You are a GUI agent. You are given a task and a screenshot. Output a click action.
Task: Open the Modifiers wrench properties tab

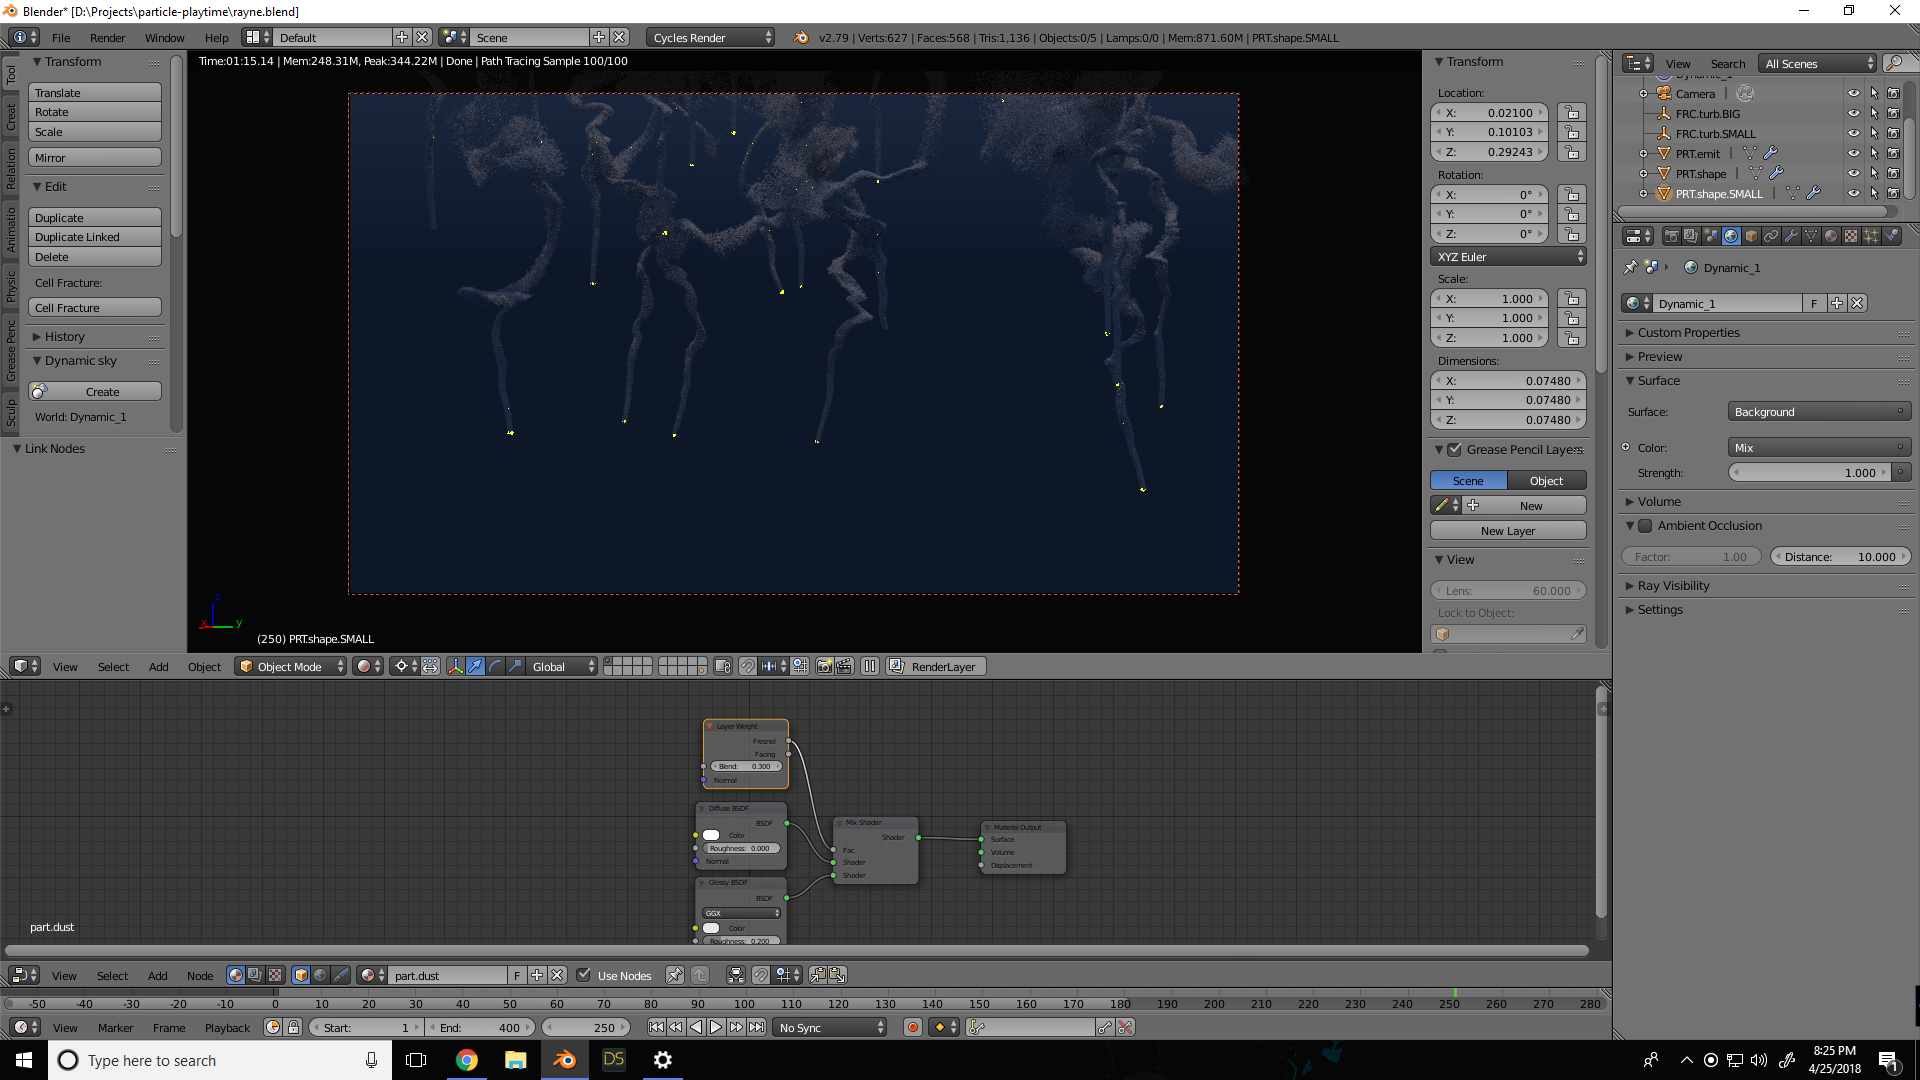tap(1791, 236)
